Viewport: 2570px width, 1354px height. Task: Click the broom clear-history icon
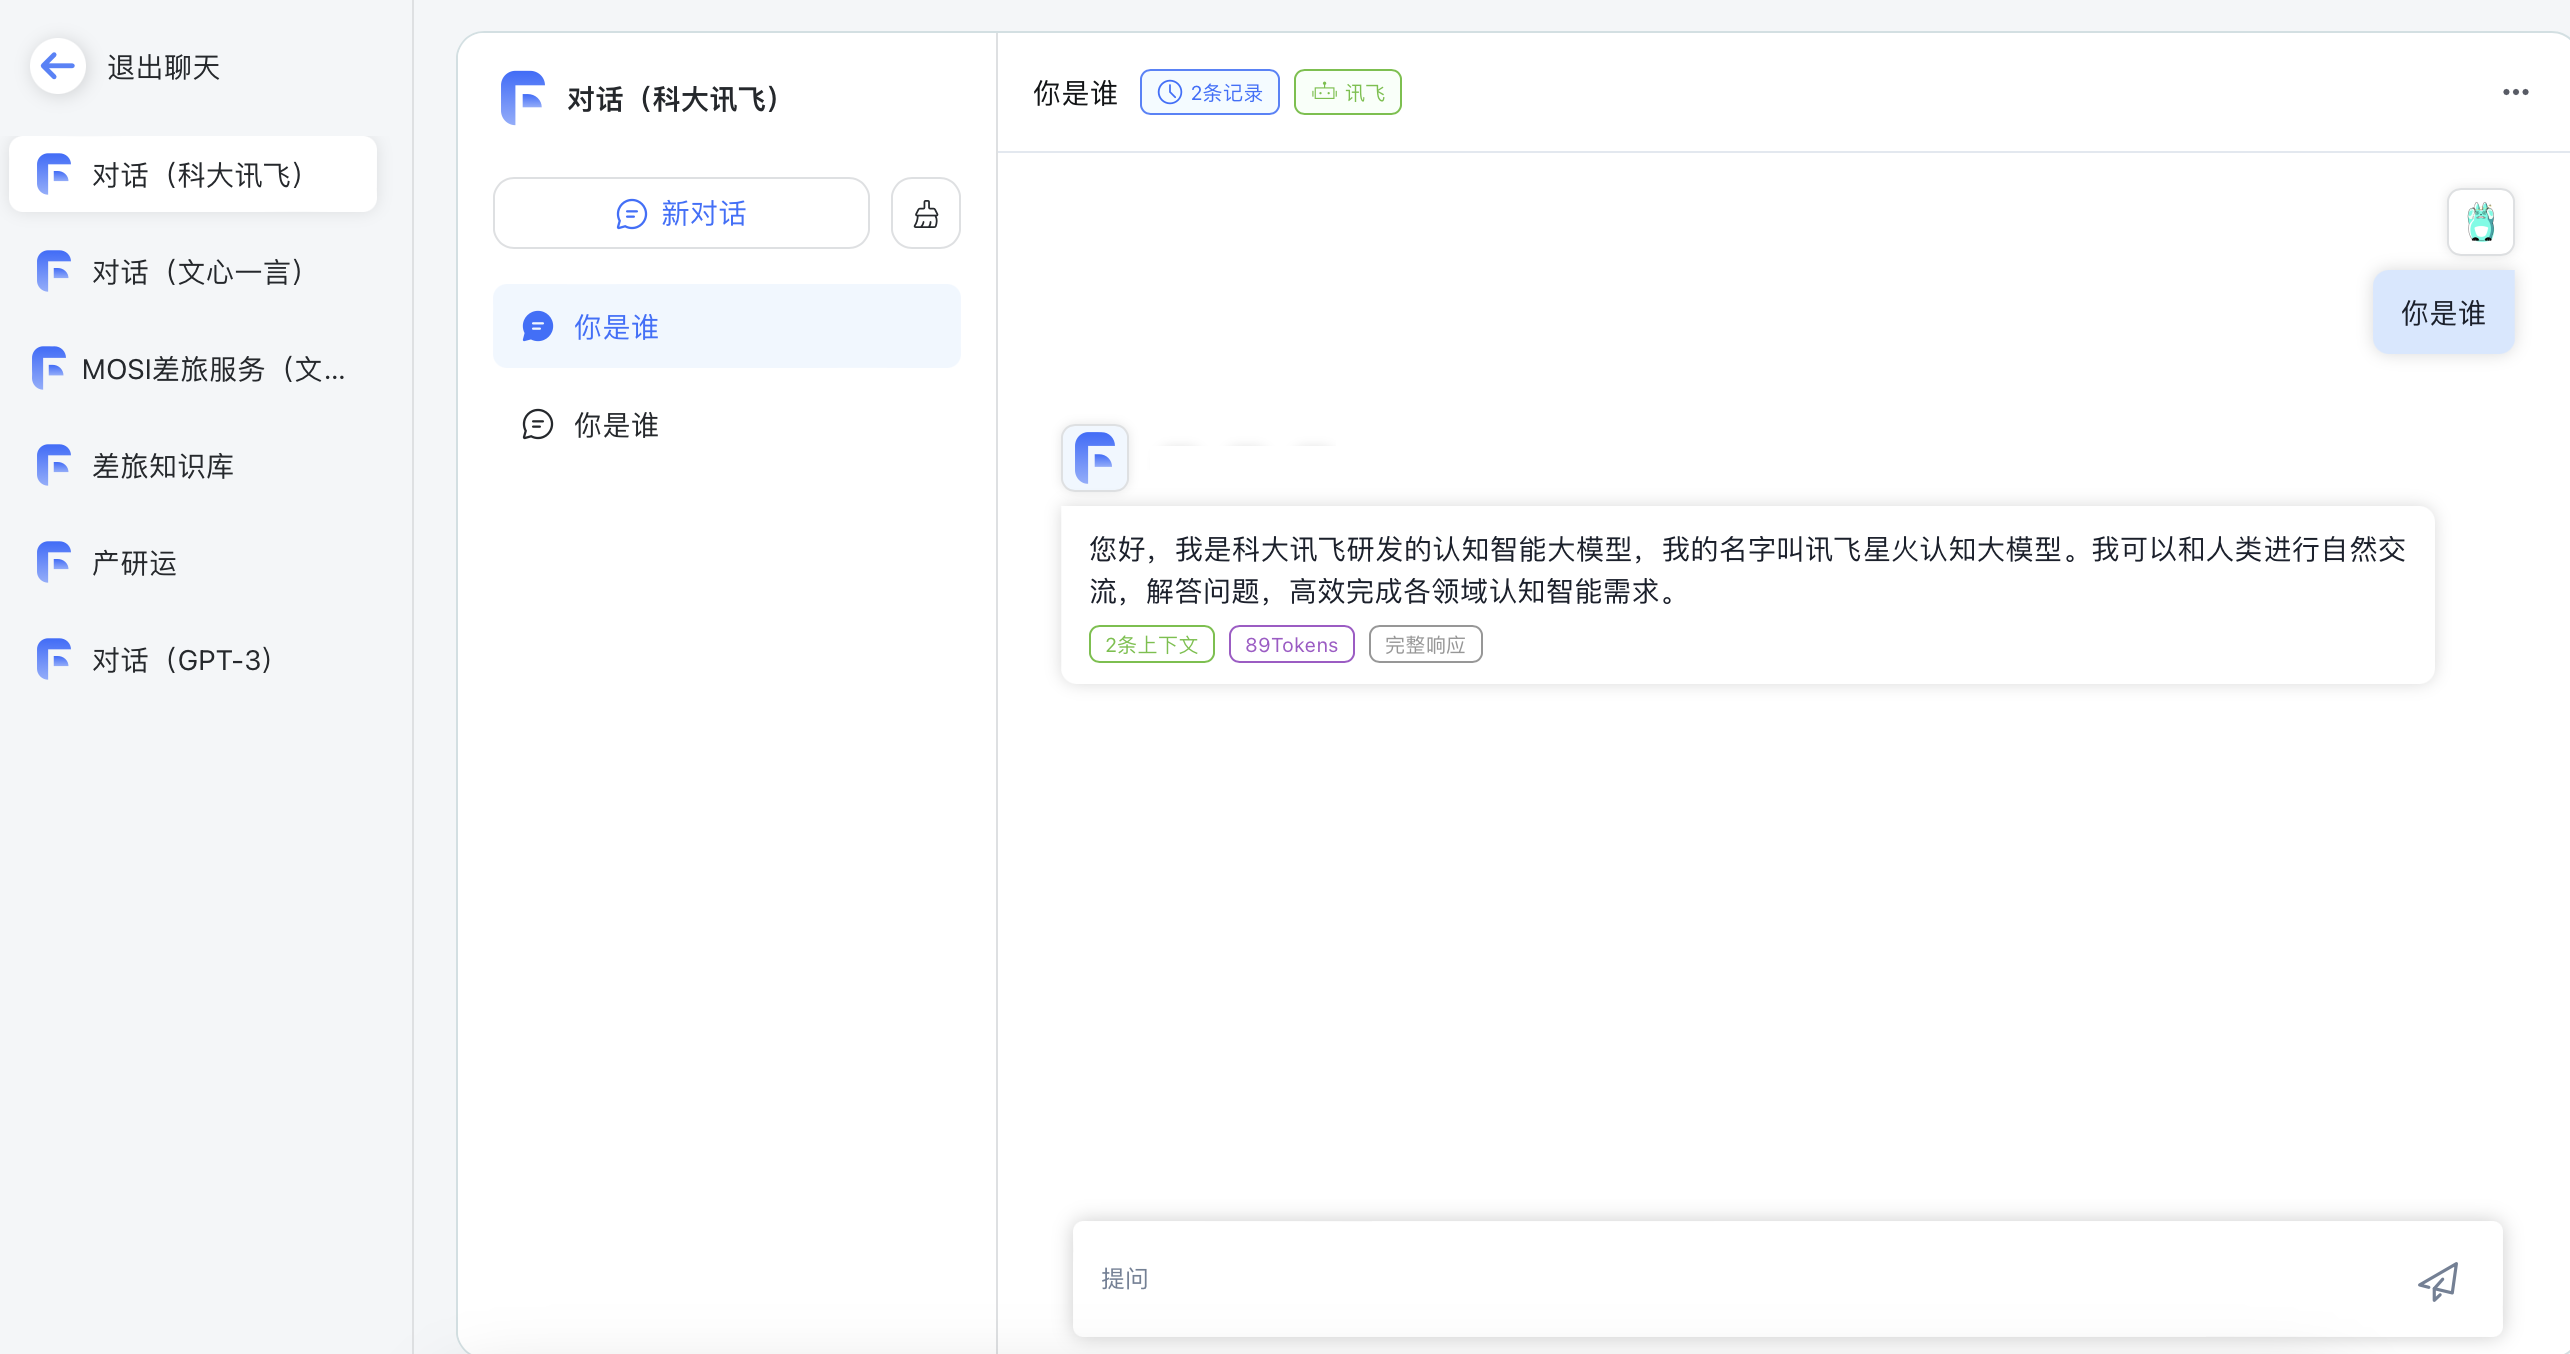(926, 213)
